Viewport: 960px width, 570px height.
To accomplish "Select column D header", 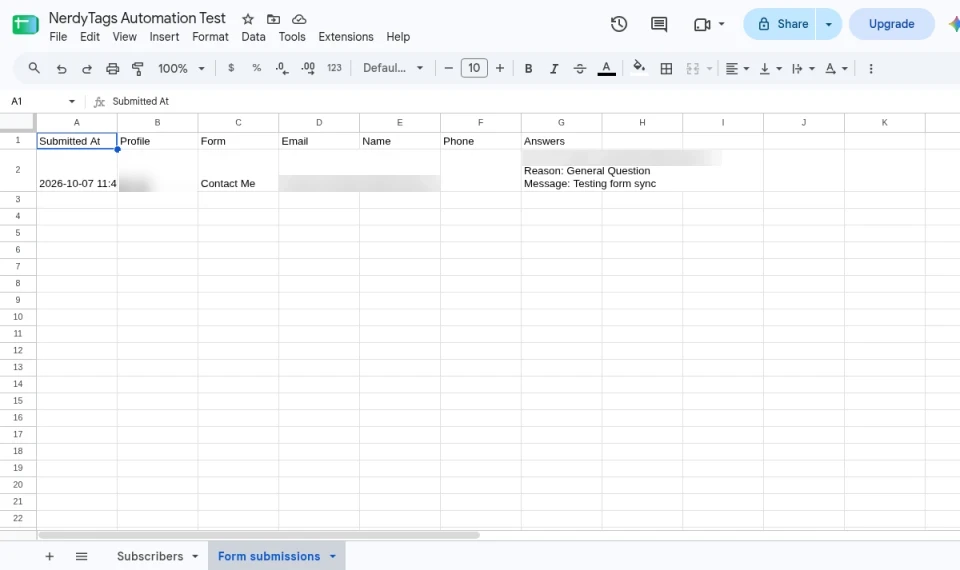I will click(319, 122).
